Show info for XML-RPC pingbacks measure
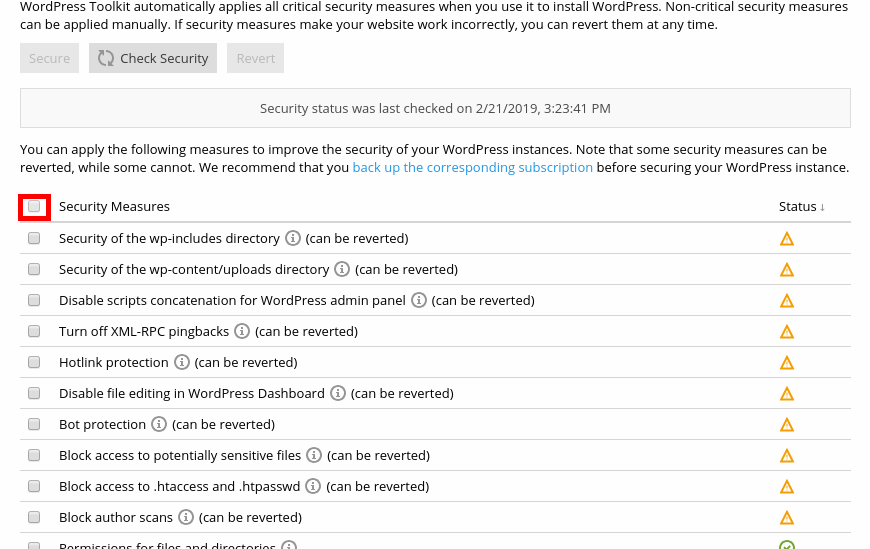 point(242,331)
